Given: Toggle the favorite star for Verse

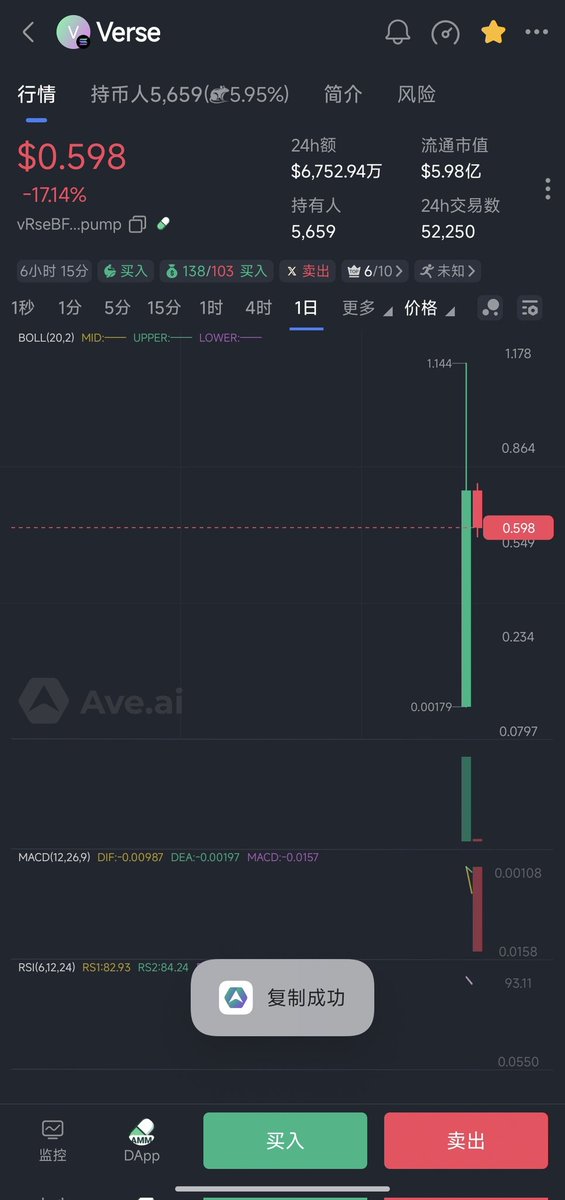Looking at the screenshot, I should (493, 32).
